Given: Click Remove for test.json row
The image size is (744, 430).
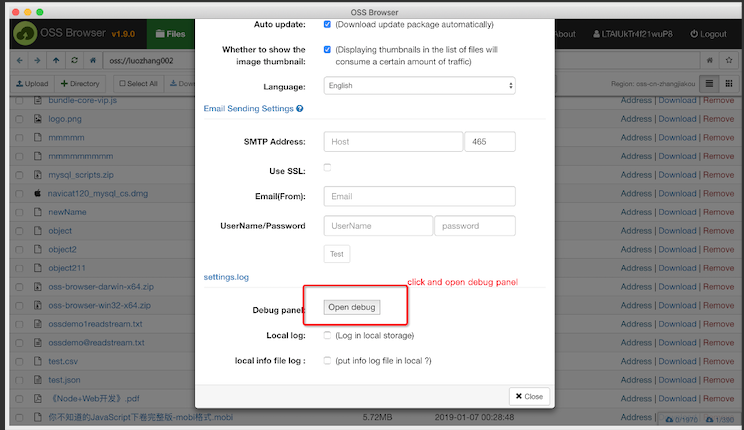Looking at the screenshot, I should point(718,380).
